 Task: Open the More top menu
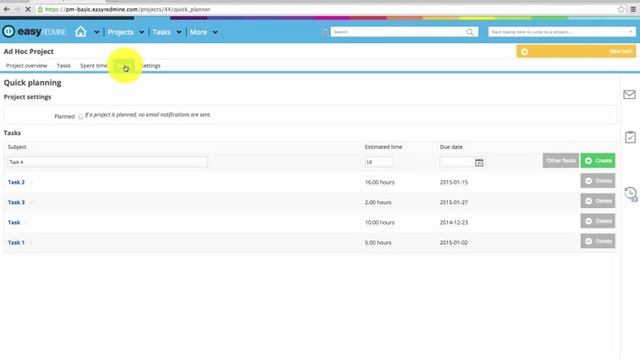point(198,32)
